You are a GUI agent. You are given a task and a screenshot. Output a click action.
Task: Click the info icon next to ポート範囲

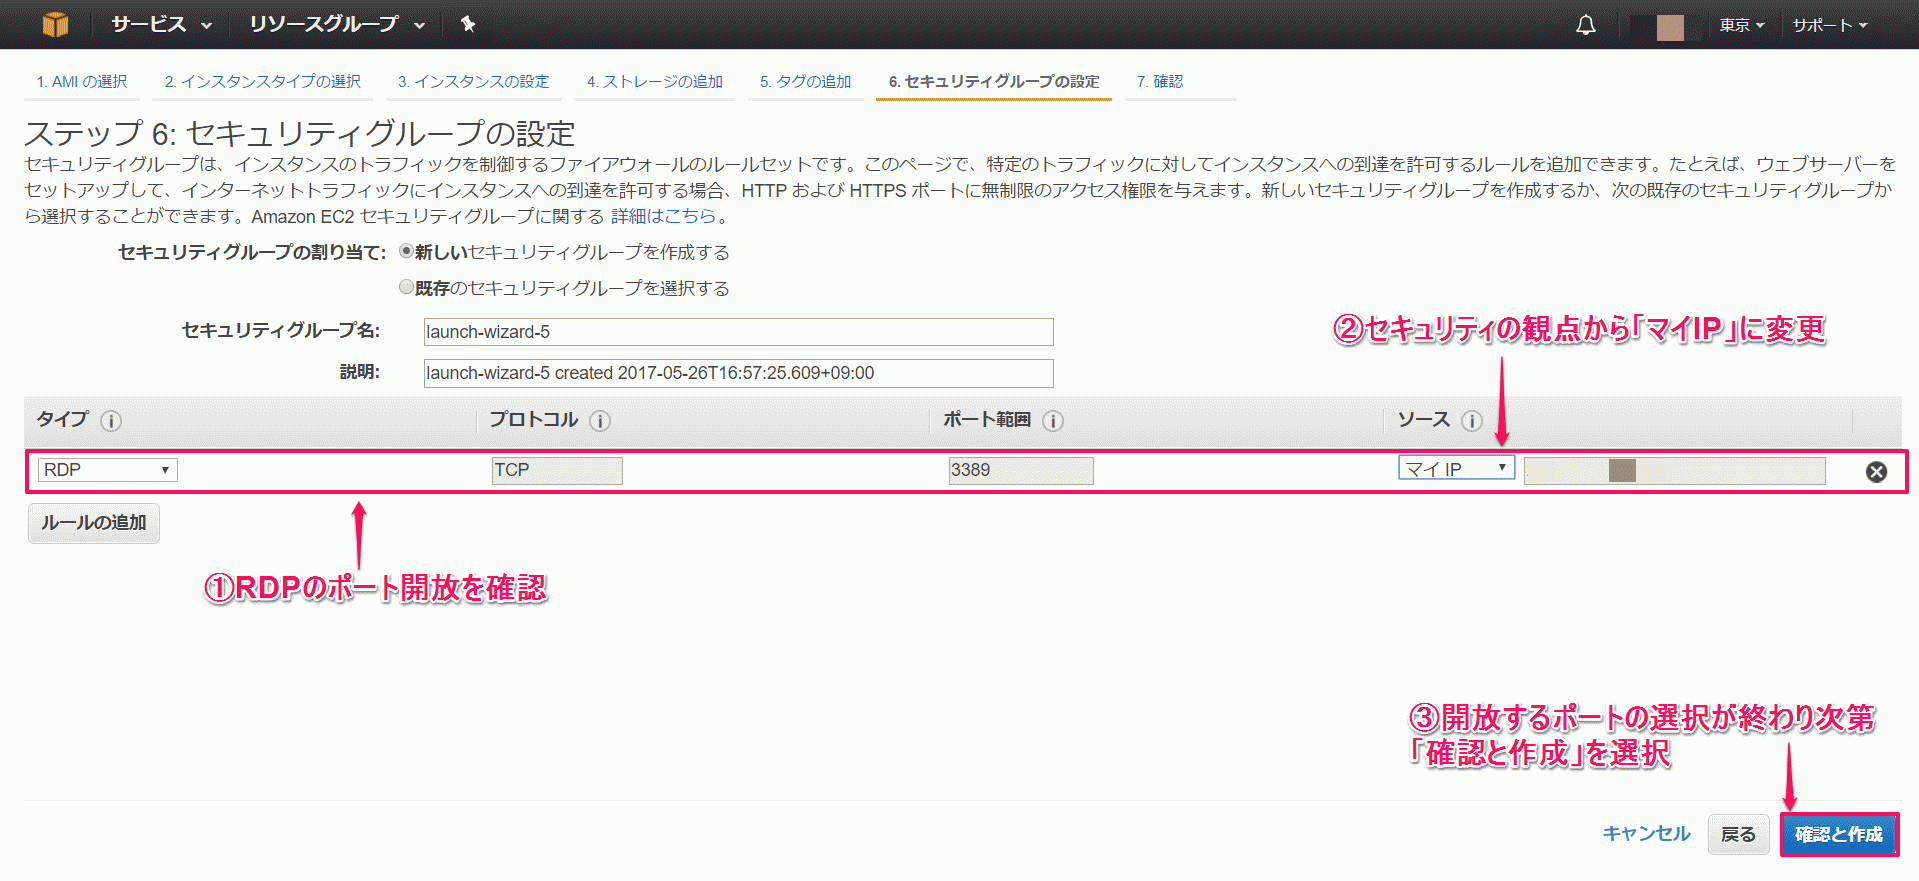[x=1053, y=421]
